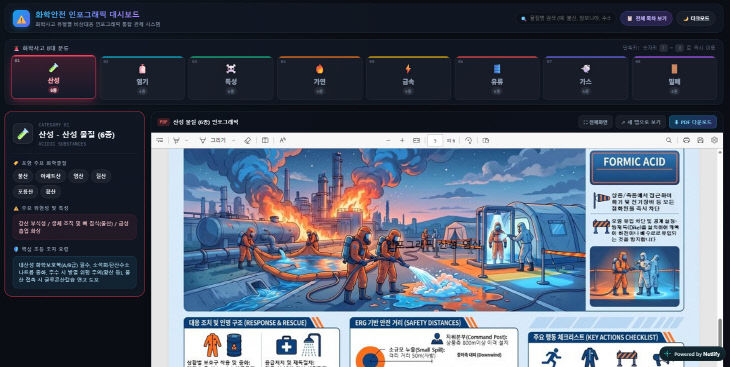Toggle the 다크모드 dark mode button

(x=696, y=19)
